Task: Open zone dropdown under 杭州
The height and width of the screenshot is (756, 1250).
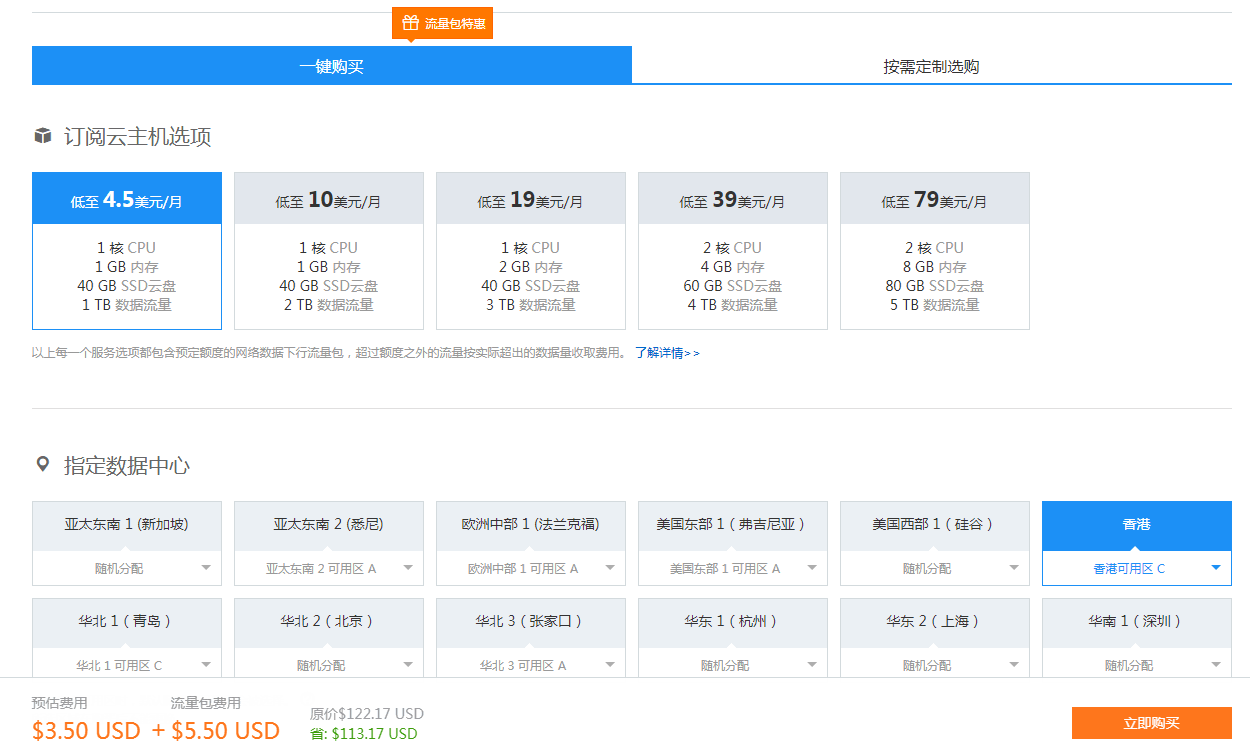Action: click(x=733, y=664)
